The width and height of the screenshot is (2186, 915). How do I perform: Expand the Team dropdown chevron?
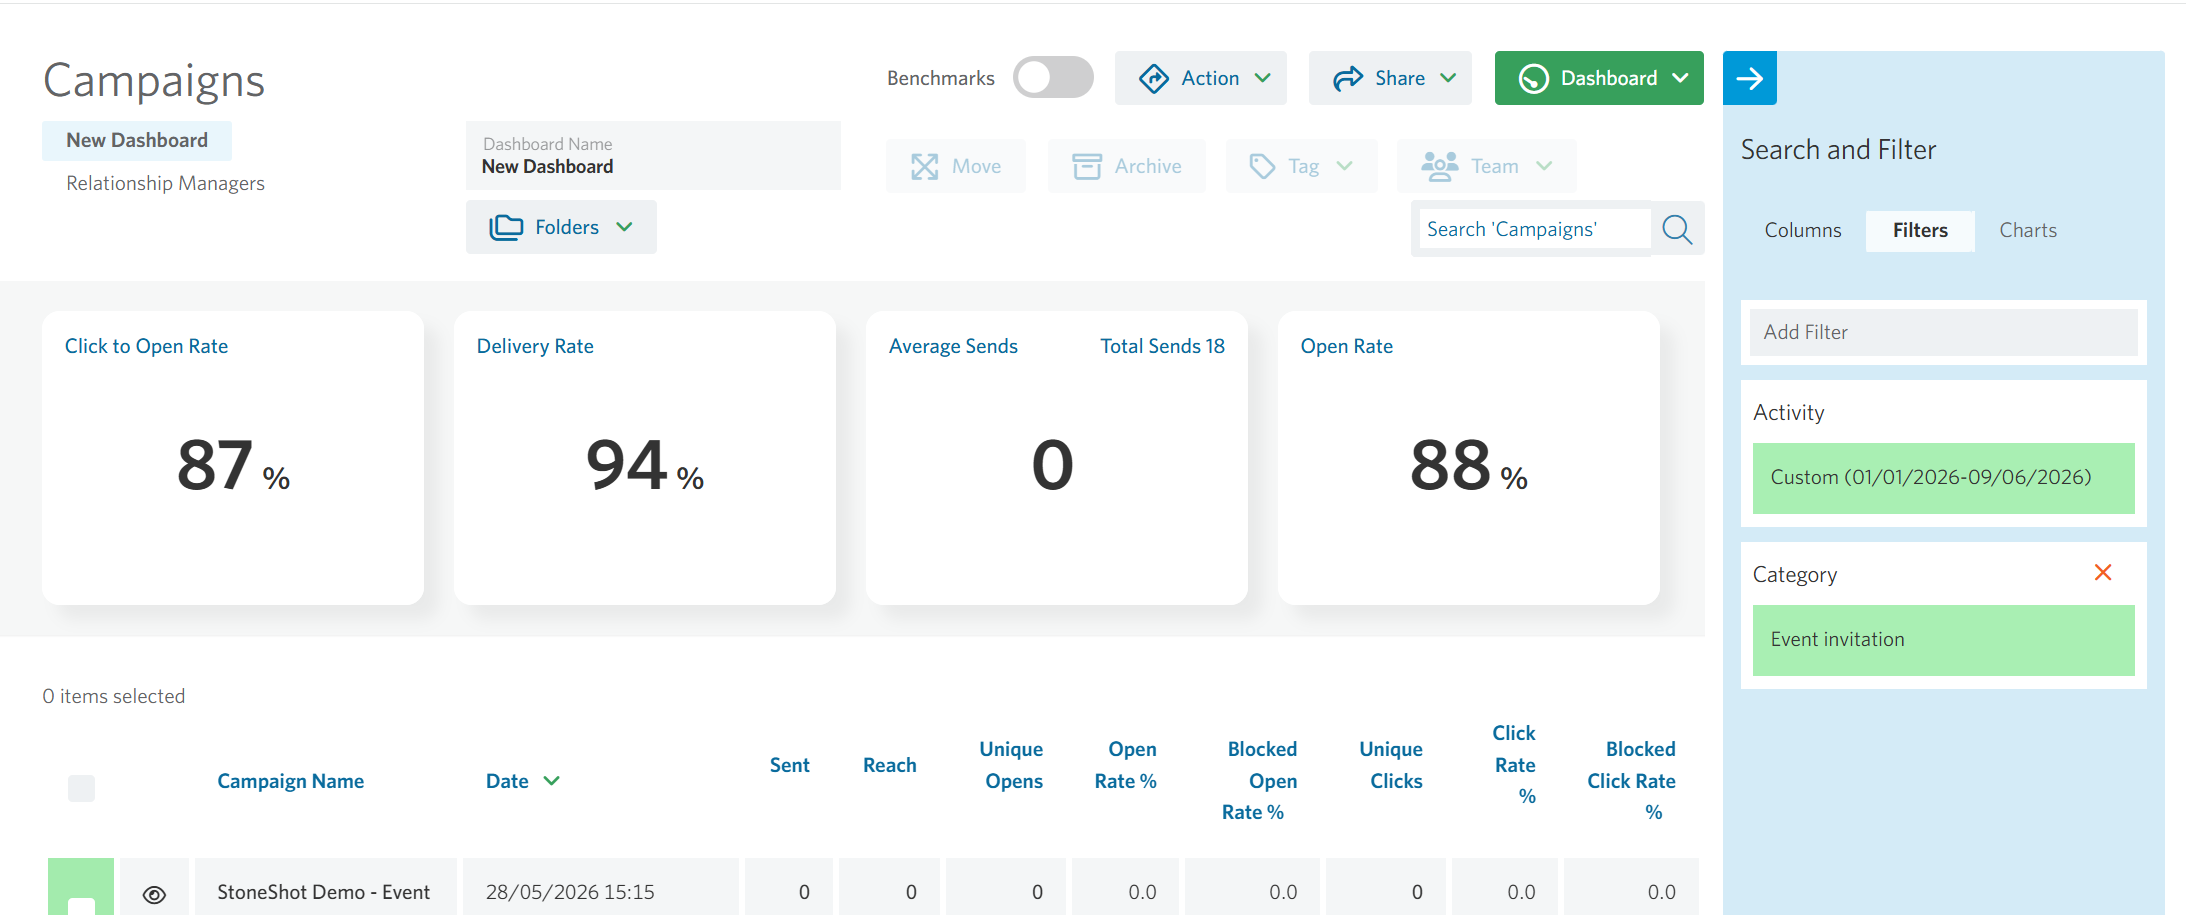point(1544,166)
